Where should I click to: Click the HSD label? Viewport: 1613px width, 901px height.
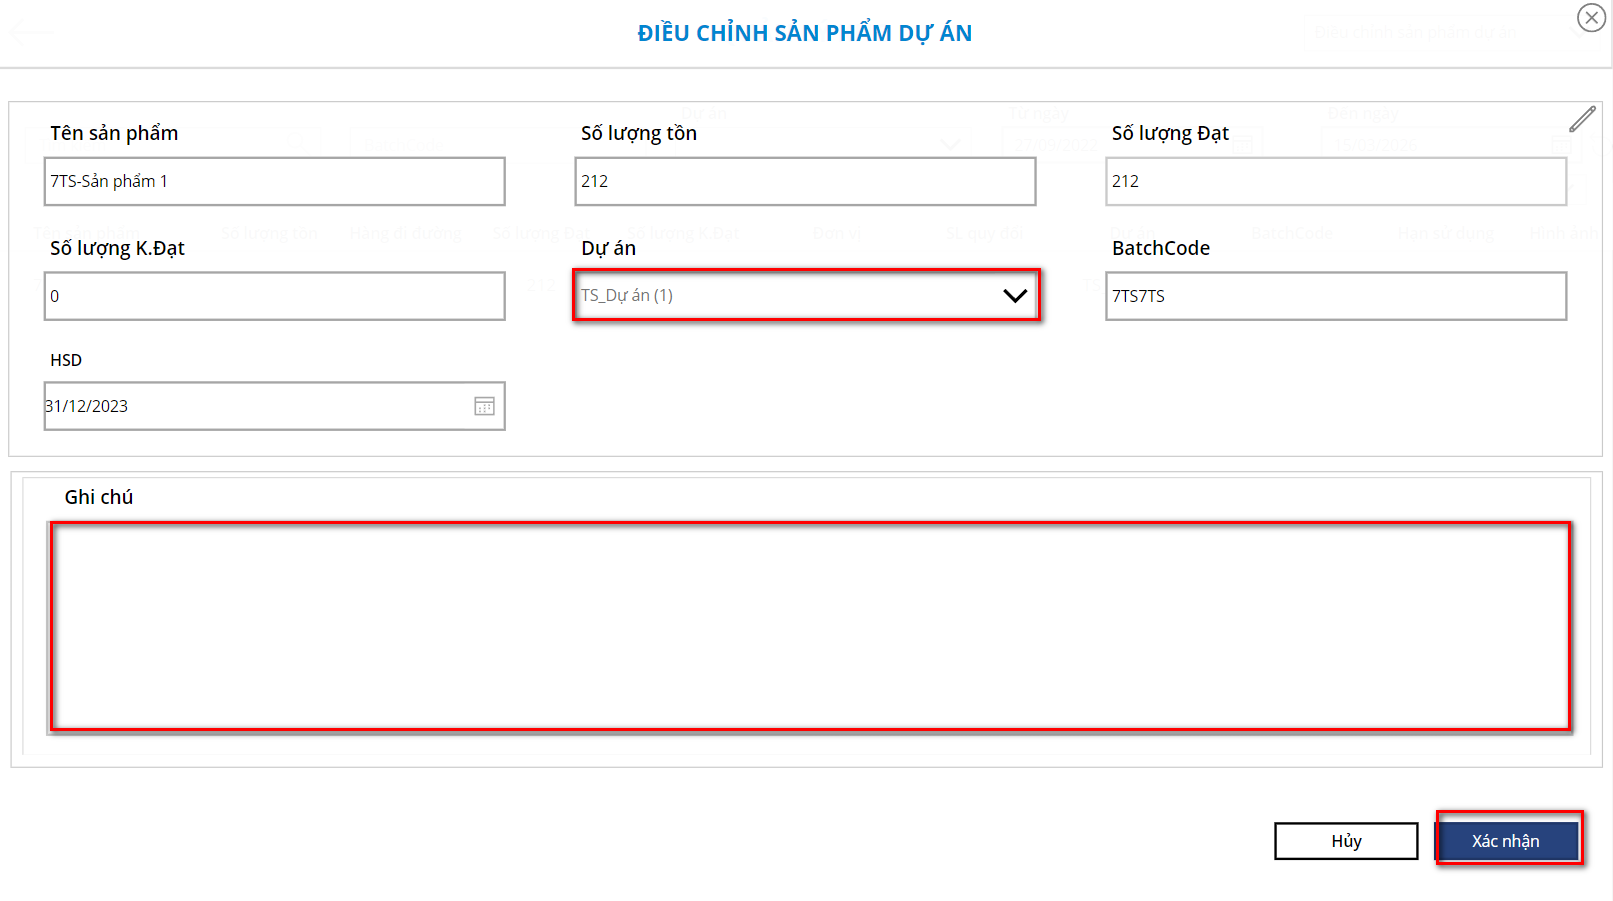tap(66, 360)
